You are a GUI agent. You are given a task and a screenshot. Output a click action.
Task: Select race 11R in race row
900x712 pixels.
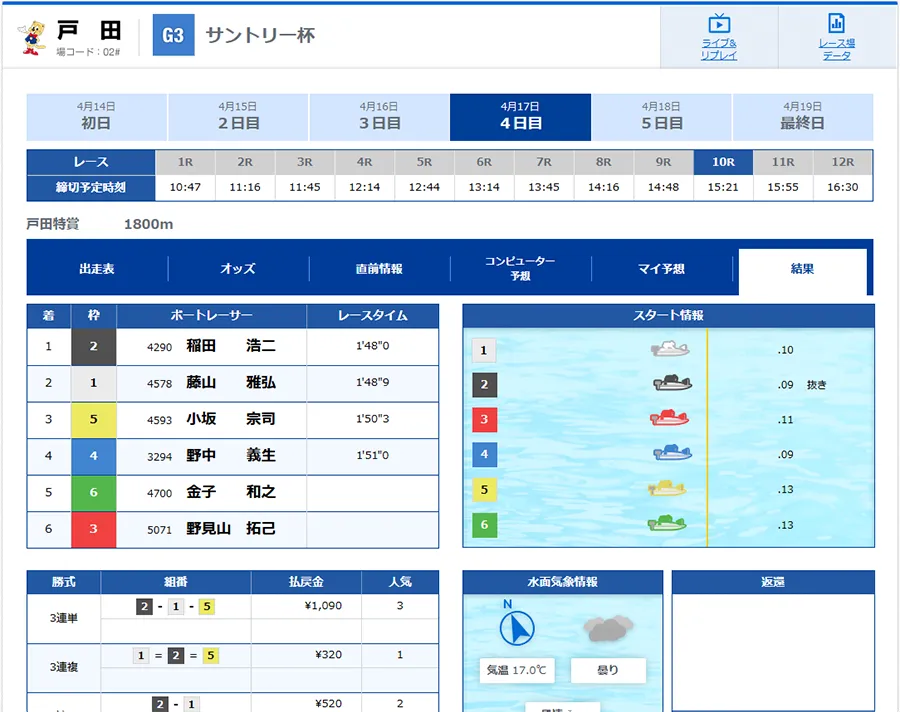pos(782,161)
